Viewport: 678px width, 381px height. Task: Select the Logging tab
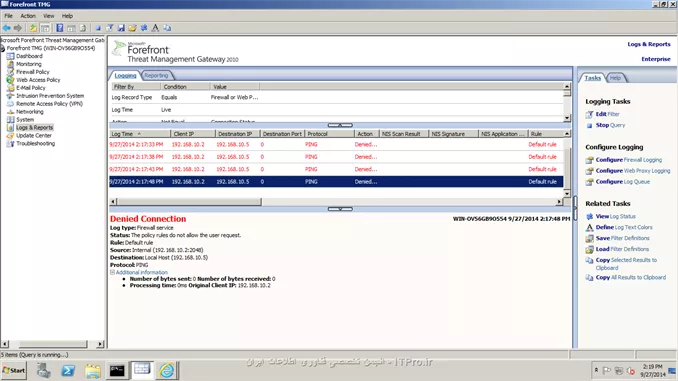click(x=125, y=75)
